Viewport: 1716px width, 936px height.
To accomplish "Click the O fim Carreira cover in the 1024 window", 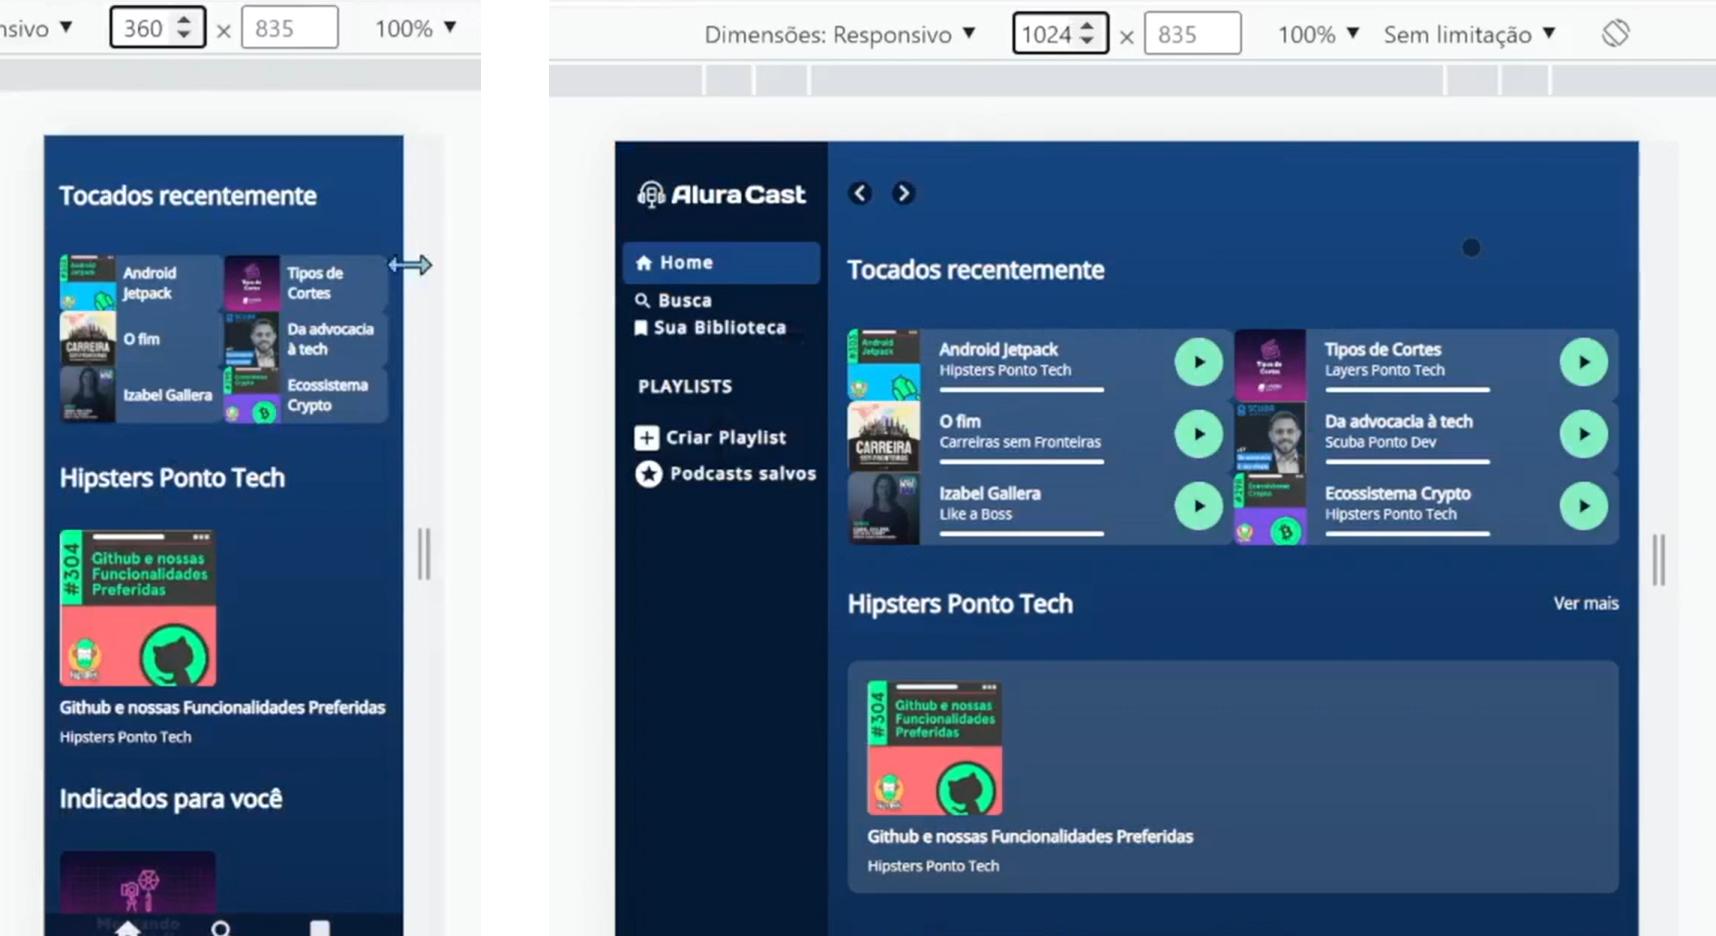I will coord(884,437).
